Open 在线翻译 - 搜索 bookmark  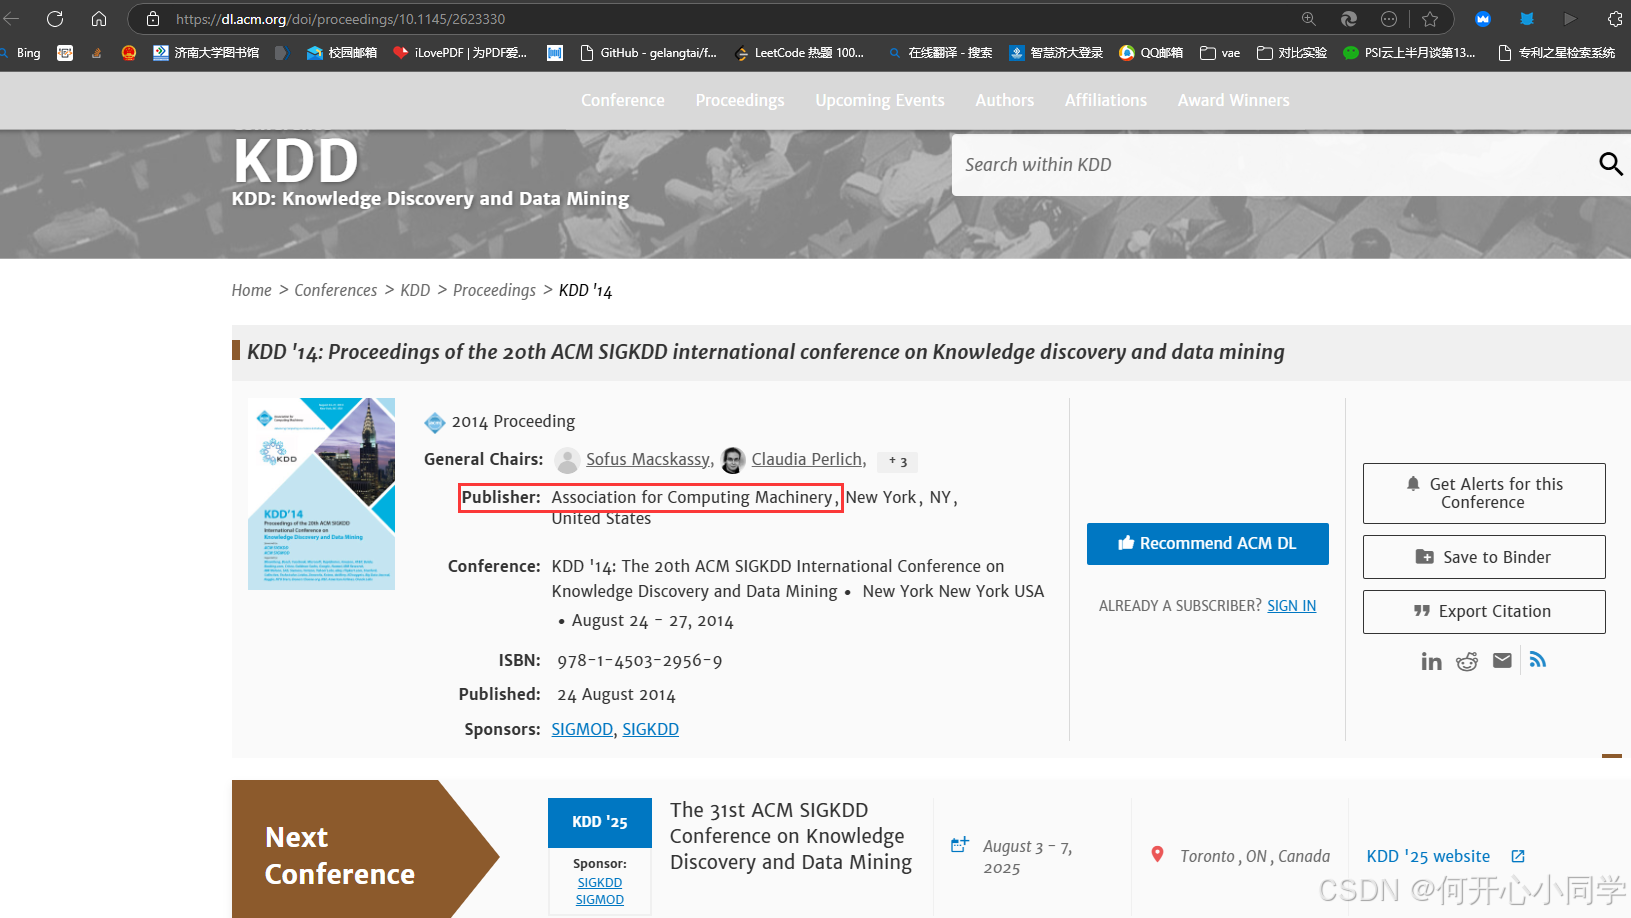click(940, 53)
